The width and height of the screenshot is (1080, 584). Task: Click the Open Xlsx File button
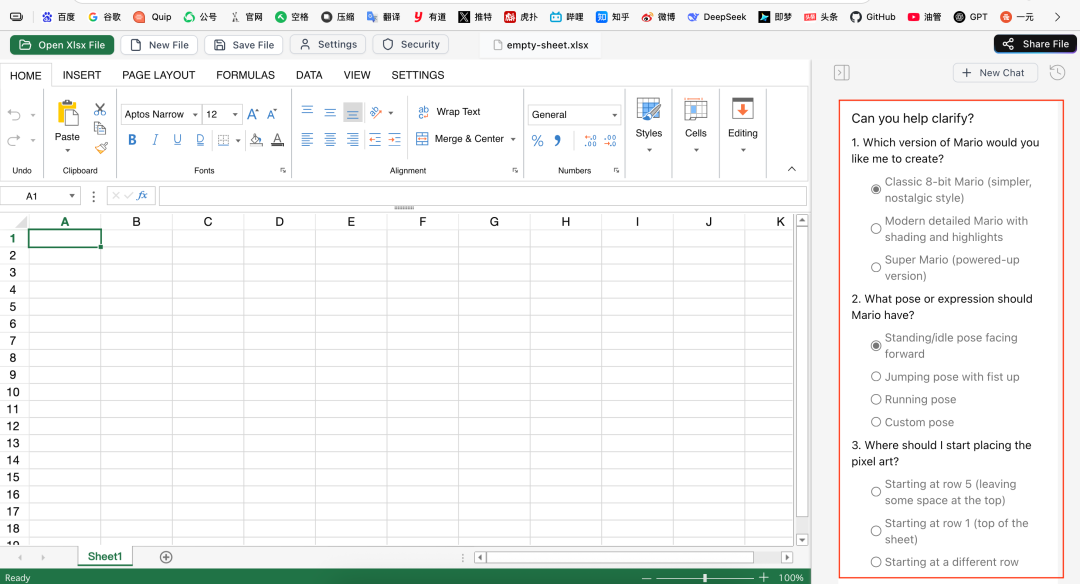(62, 45)
